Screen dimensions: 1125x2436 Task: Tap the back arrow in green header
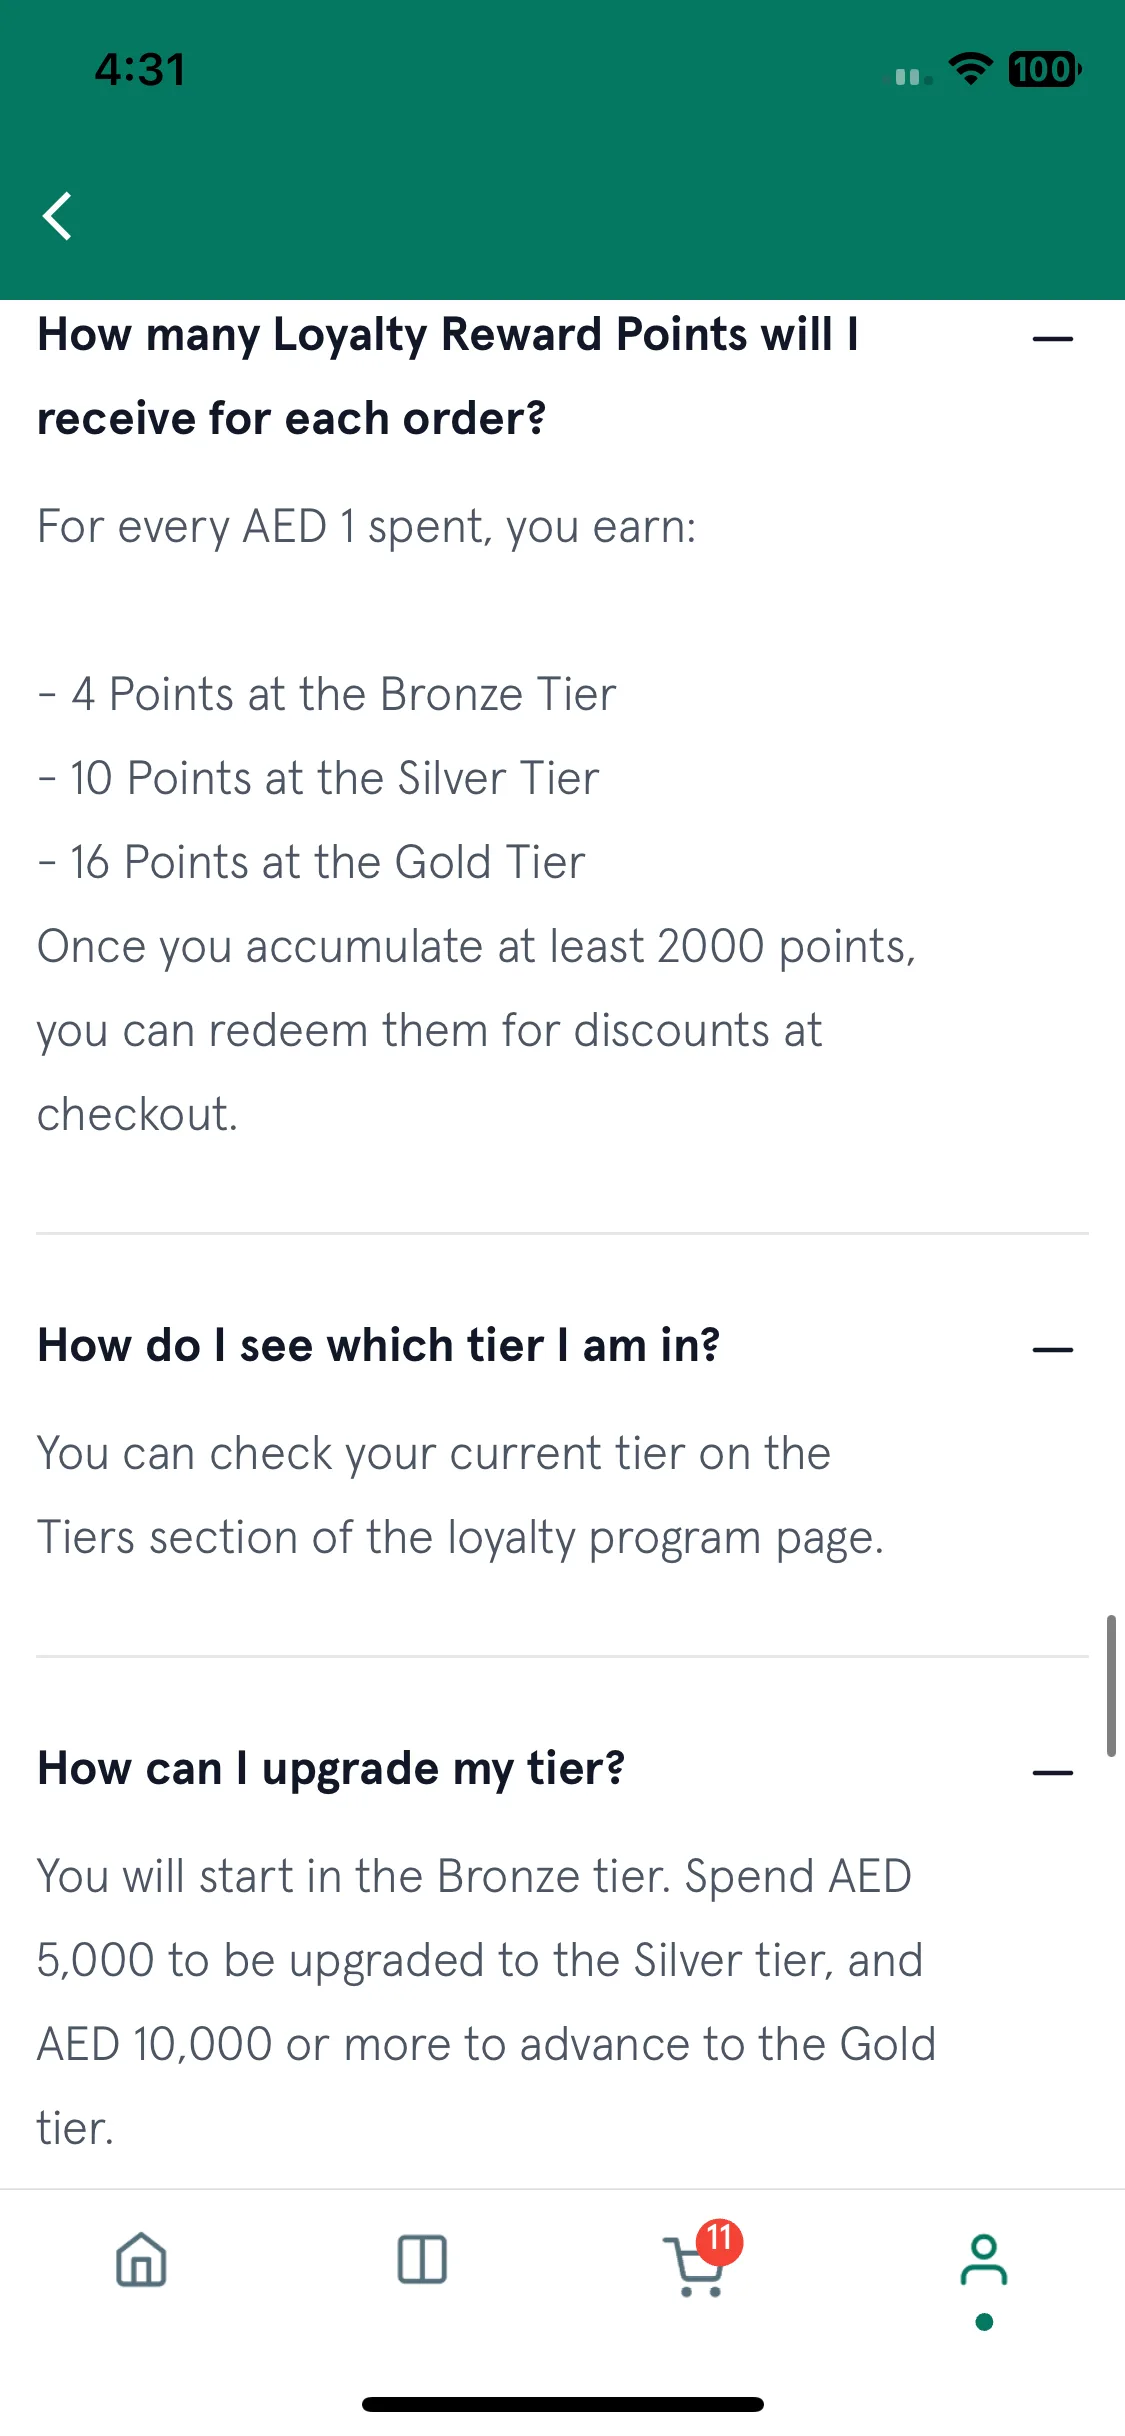(57, 216)
